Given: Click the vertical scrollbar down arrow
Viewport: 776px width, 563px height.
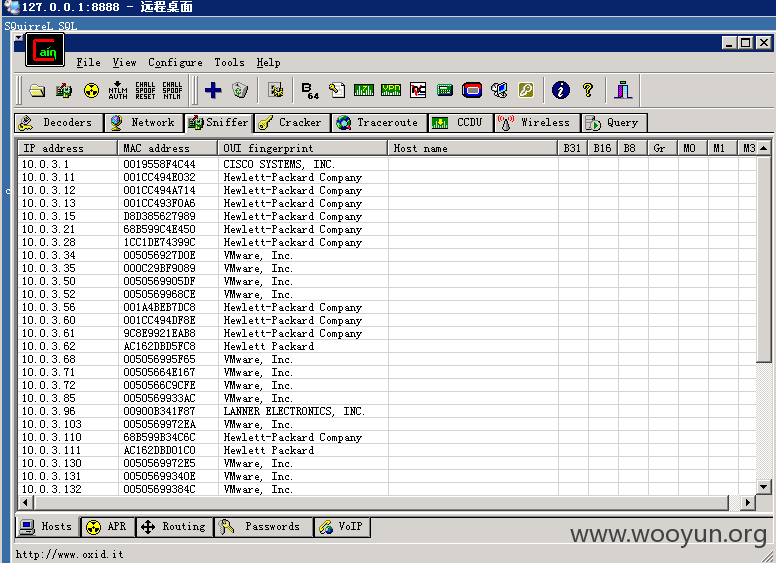Looking at the screenshot, I should (x=764, y=487).
